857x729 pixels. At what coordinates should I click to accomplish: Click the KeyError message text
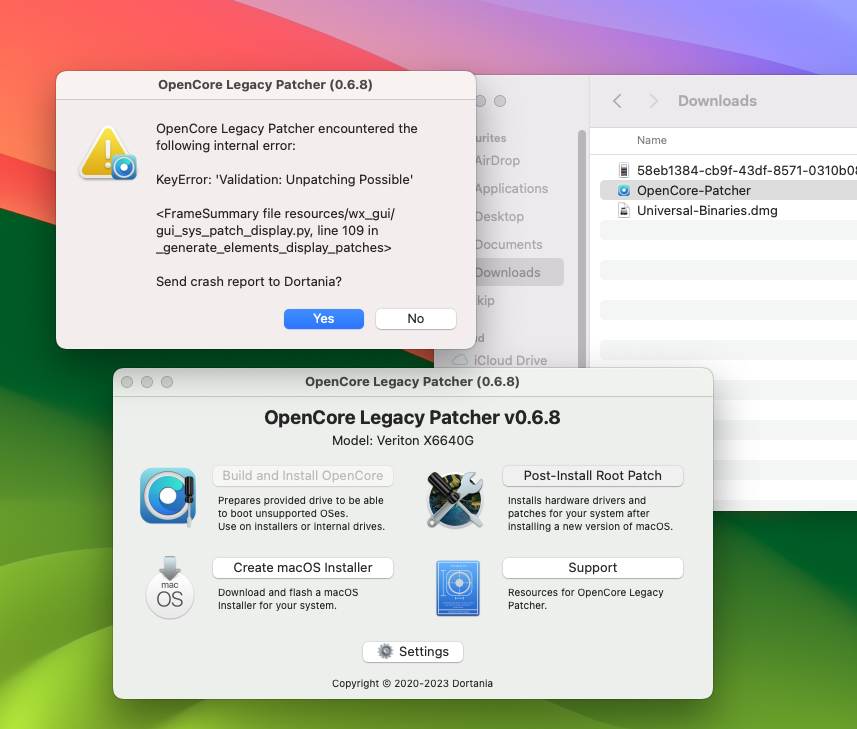(284, 180)
